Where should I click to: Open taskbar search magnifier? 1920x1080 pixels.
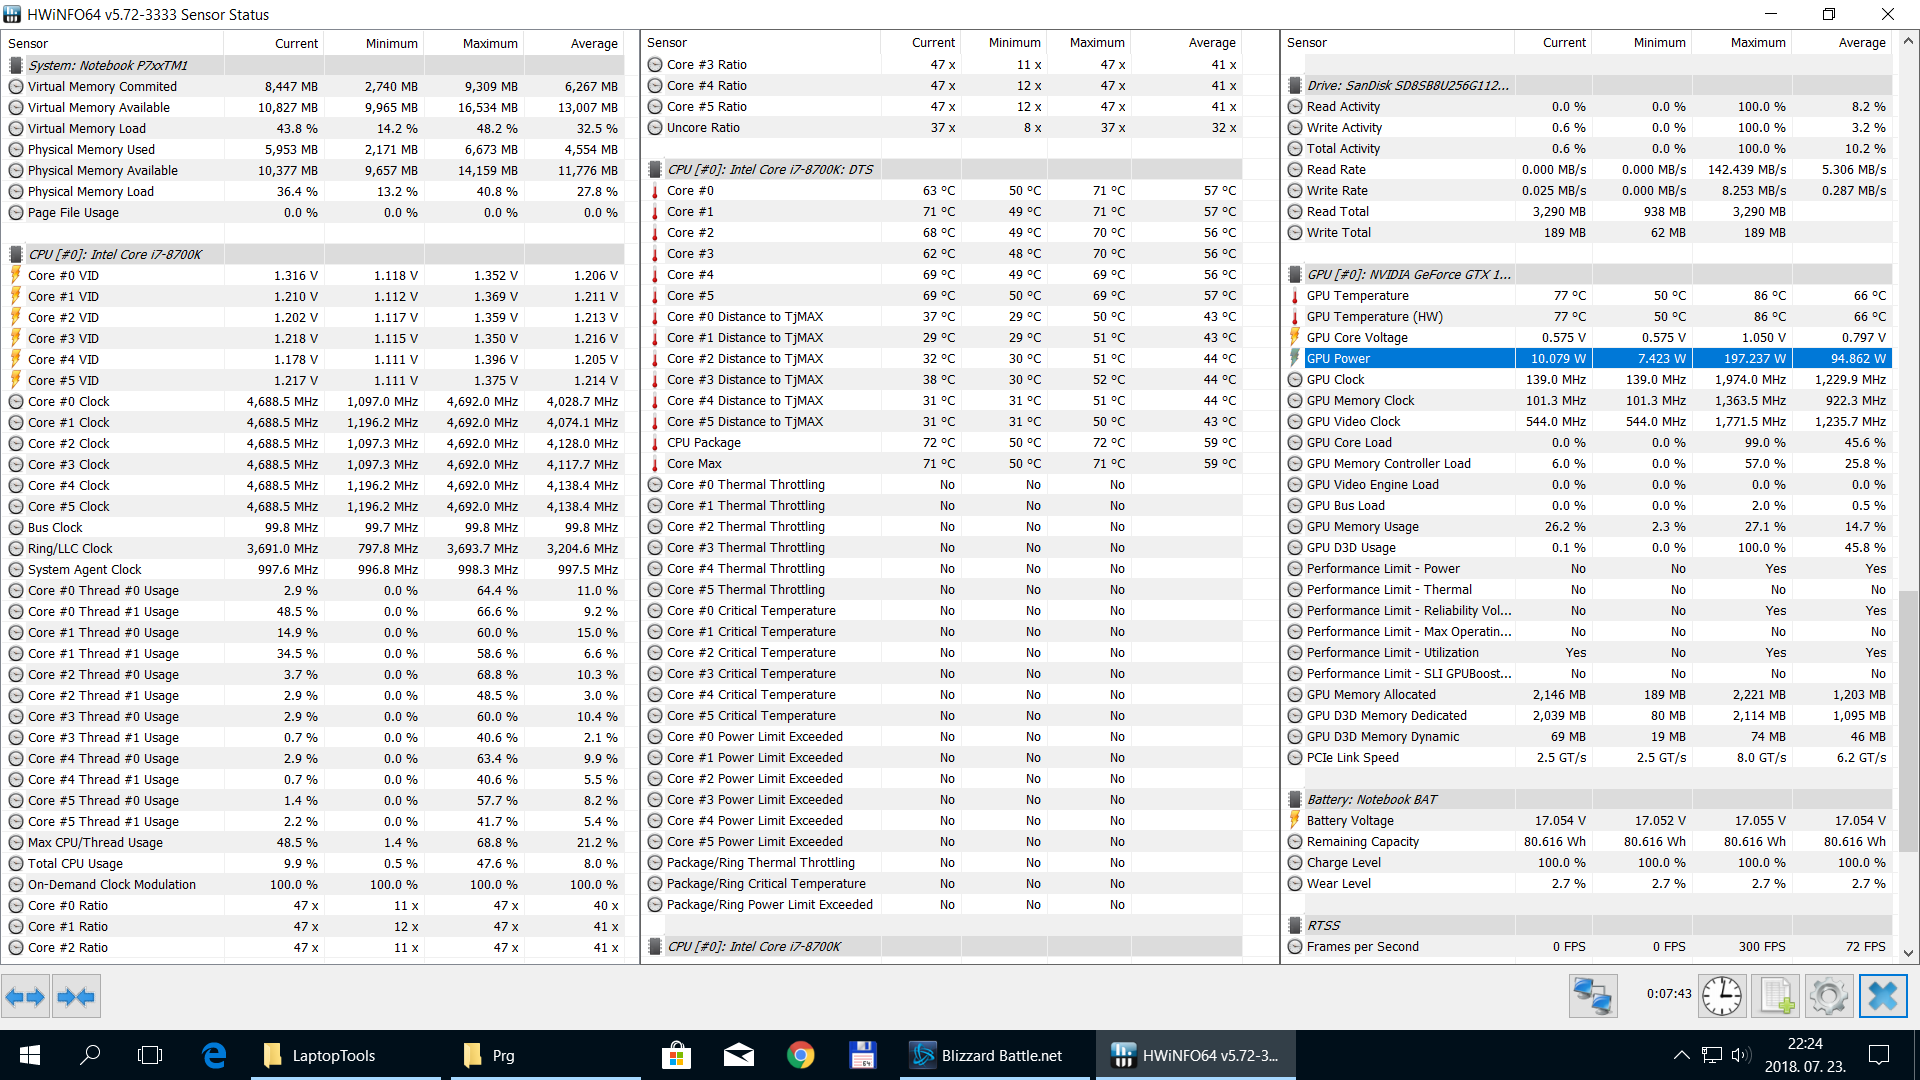(x=90, y=1055)
